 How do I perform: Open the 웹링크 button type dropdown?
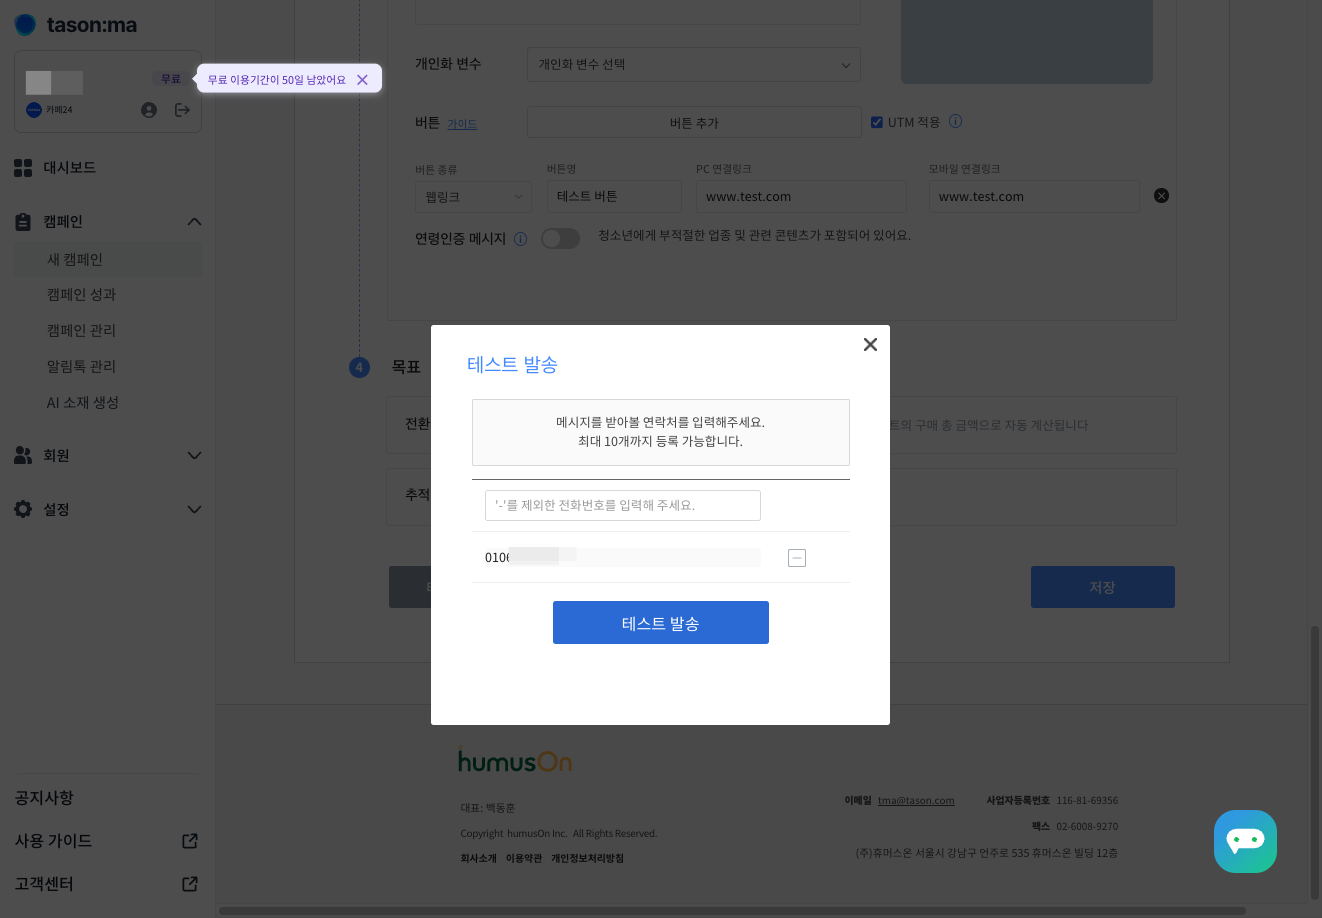coord(474,197)
